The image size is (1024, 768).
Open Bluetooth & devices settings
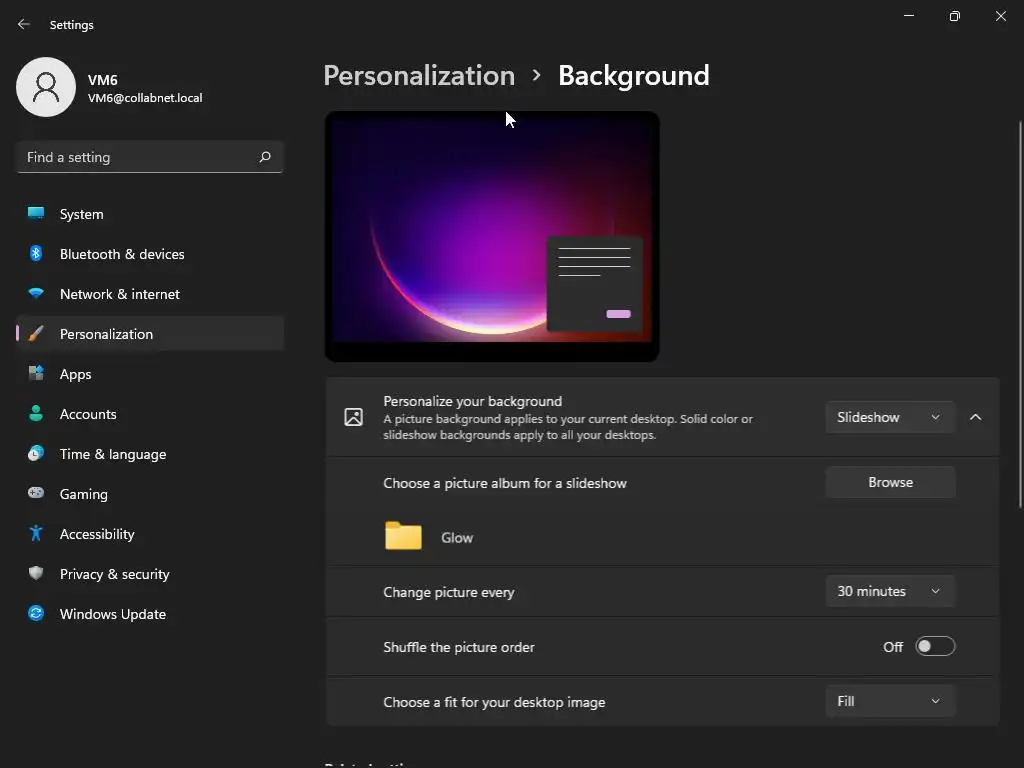150,254
